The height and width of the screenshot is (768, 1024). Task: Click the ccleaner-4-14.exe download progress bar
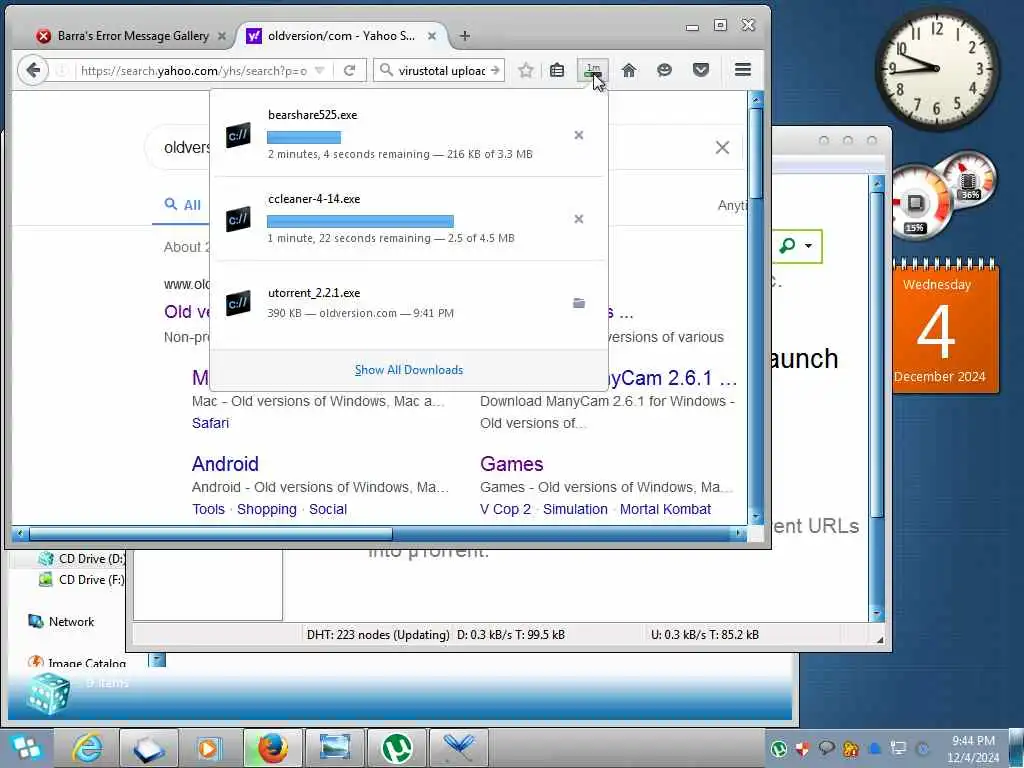(x=360, y=221)
